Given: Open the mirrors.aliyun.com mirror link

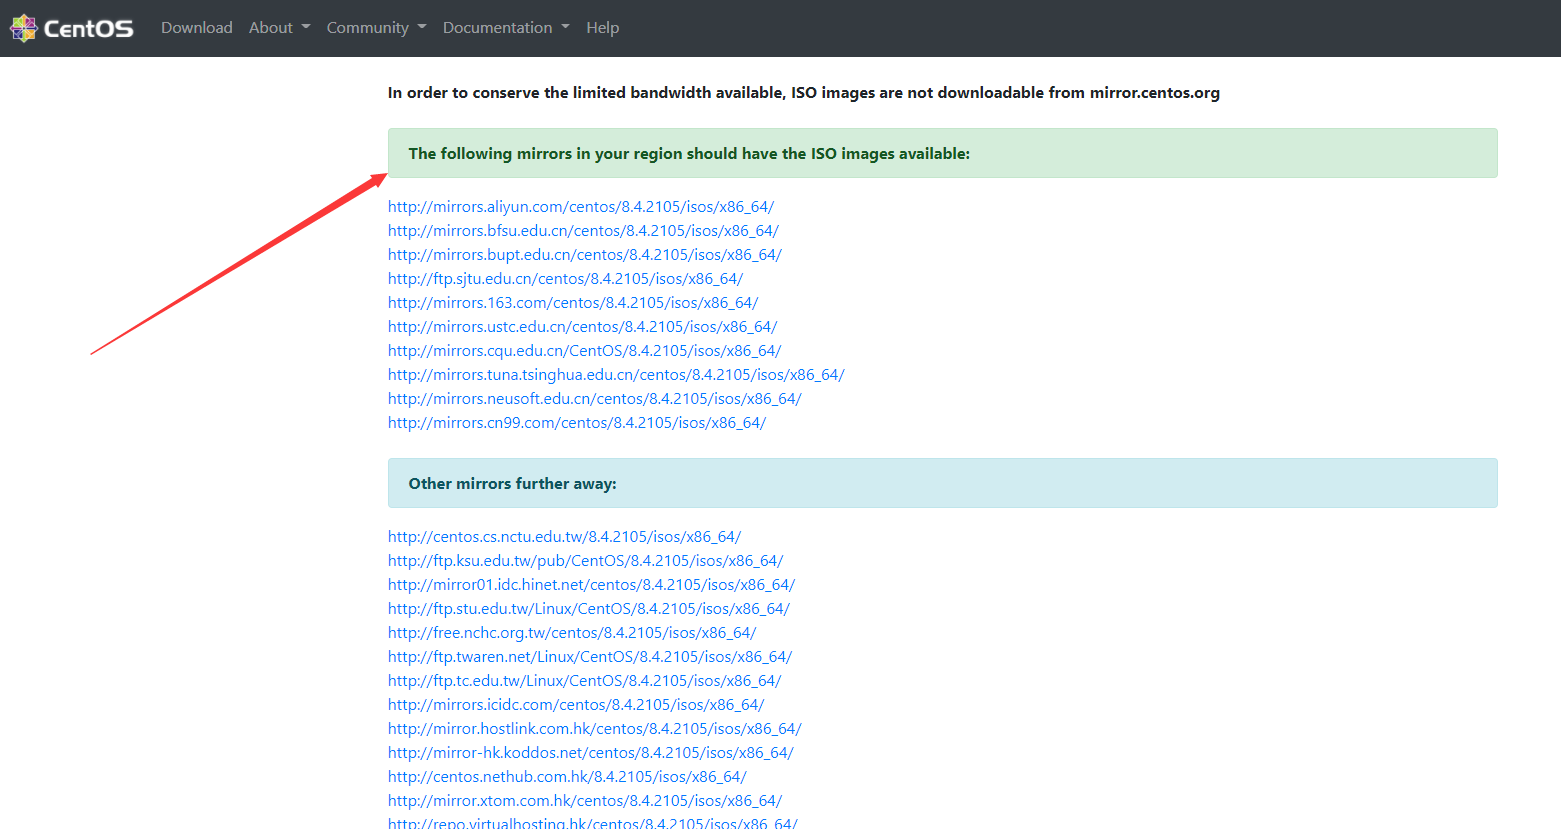Looking at the screenshot, I should pyautogui.click(x=581, y=207).
